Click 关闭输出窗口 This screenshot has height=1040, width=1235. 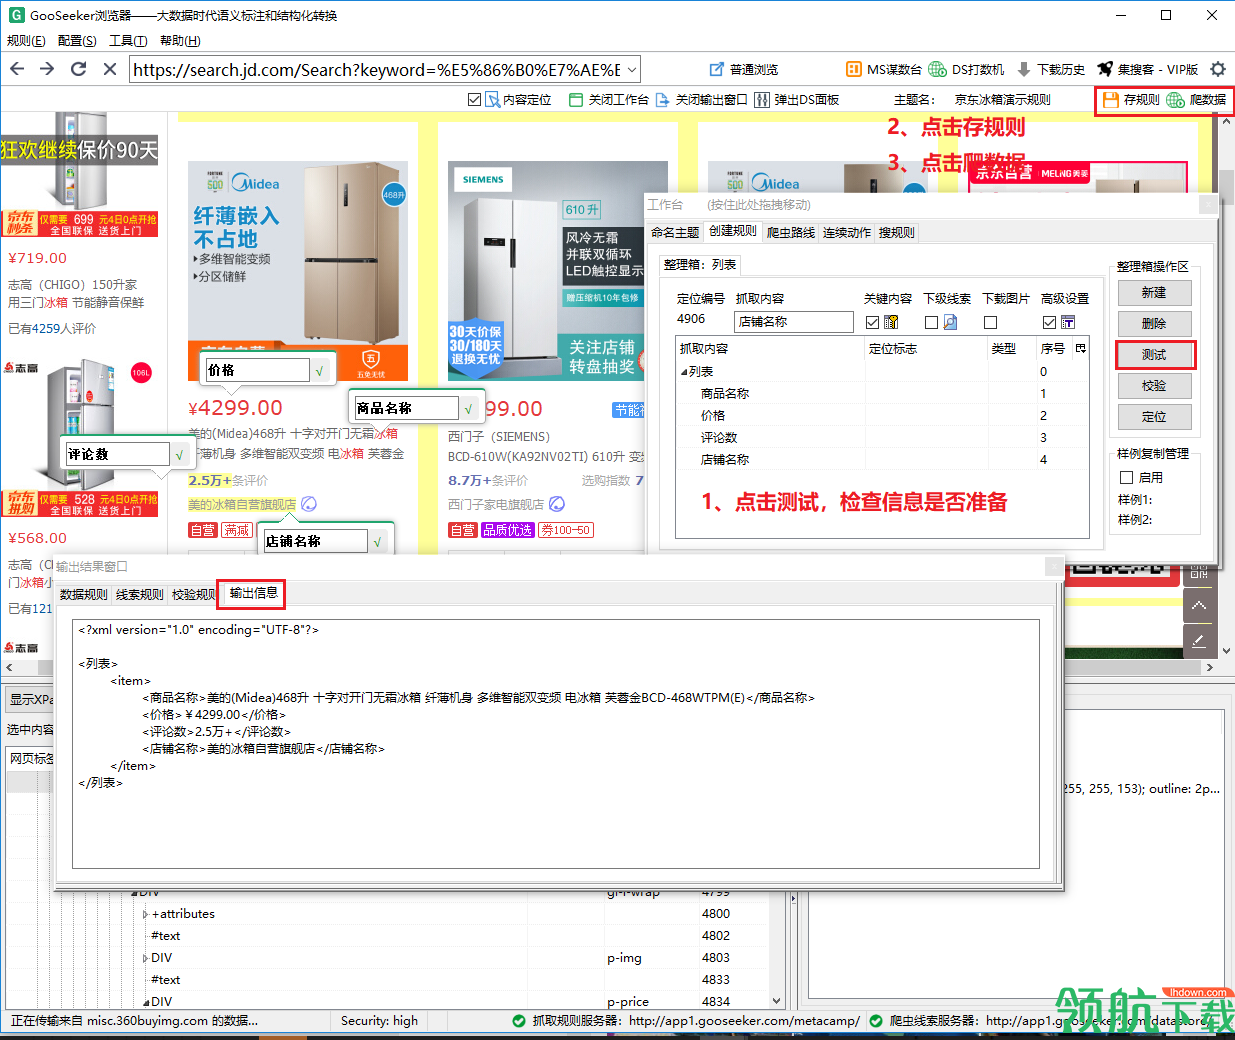701,100
